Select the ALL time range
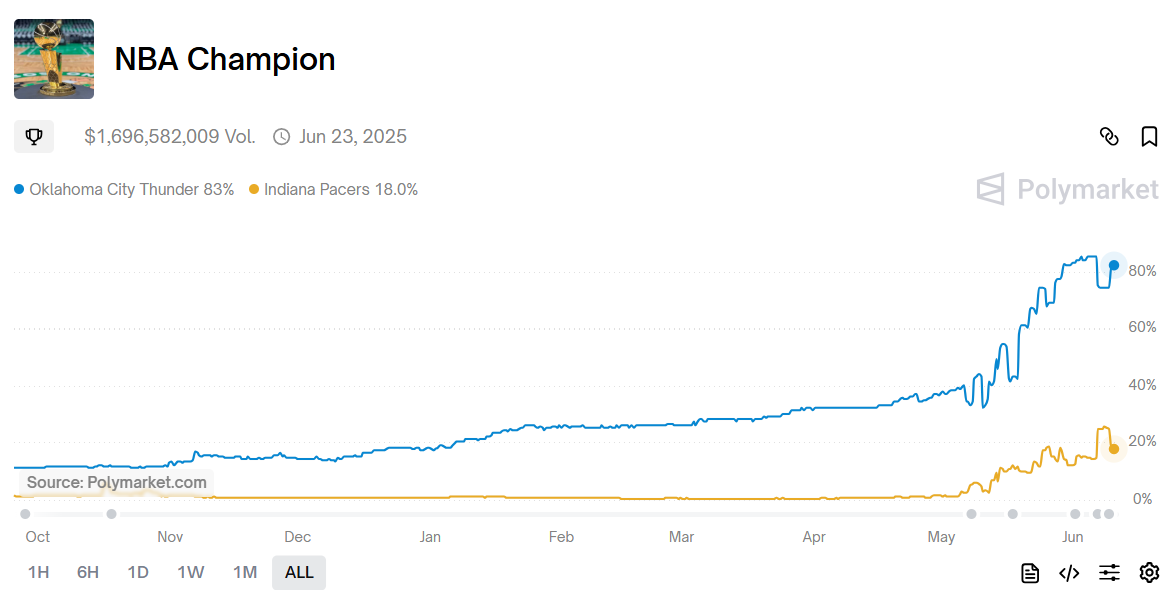 [x=299, y=573]
